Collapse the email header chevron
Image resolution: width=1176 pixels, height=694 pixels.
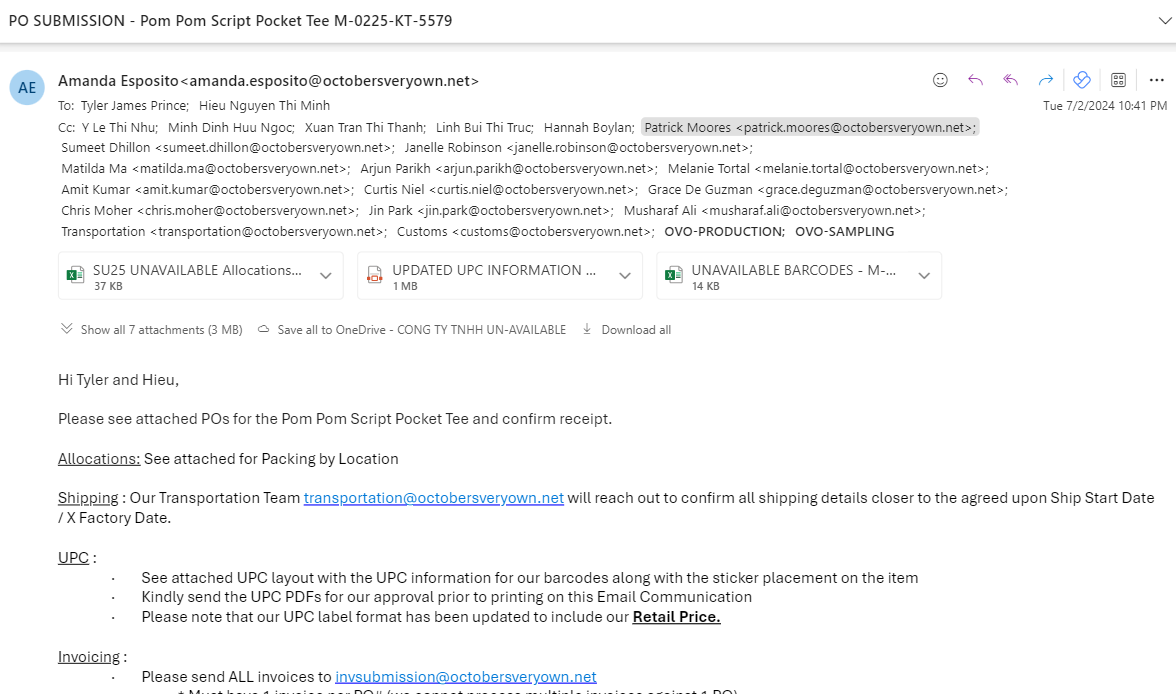click(x=1164, y=20)
